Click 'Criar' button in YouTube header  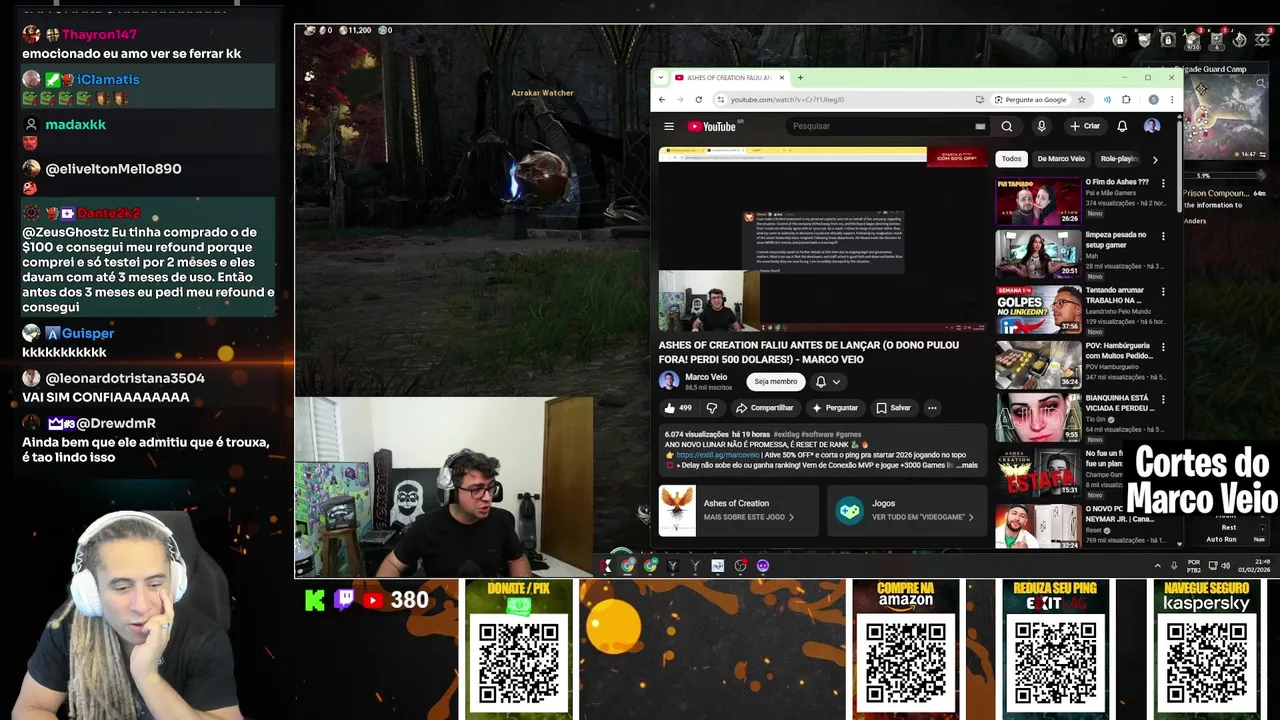1085,126
